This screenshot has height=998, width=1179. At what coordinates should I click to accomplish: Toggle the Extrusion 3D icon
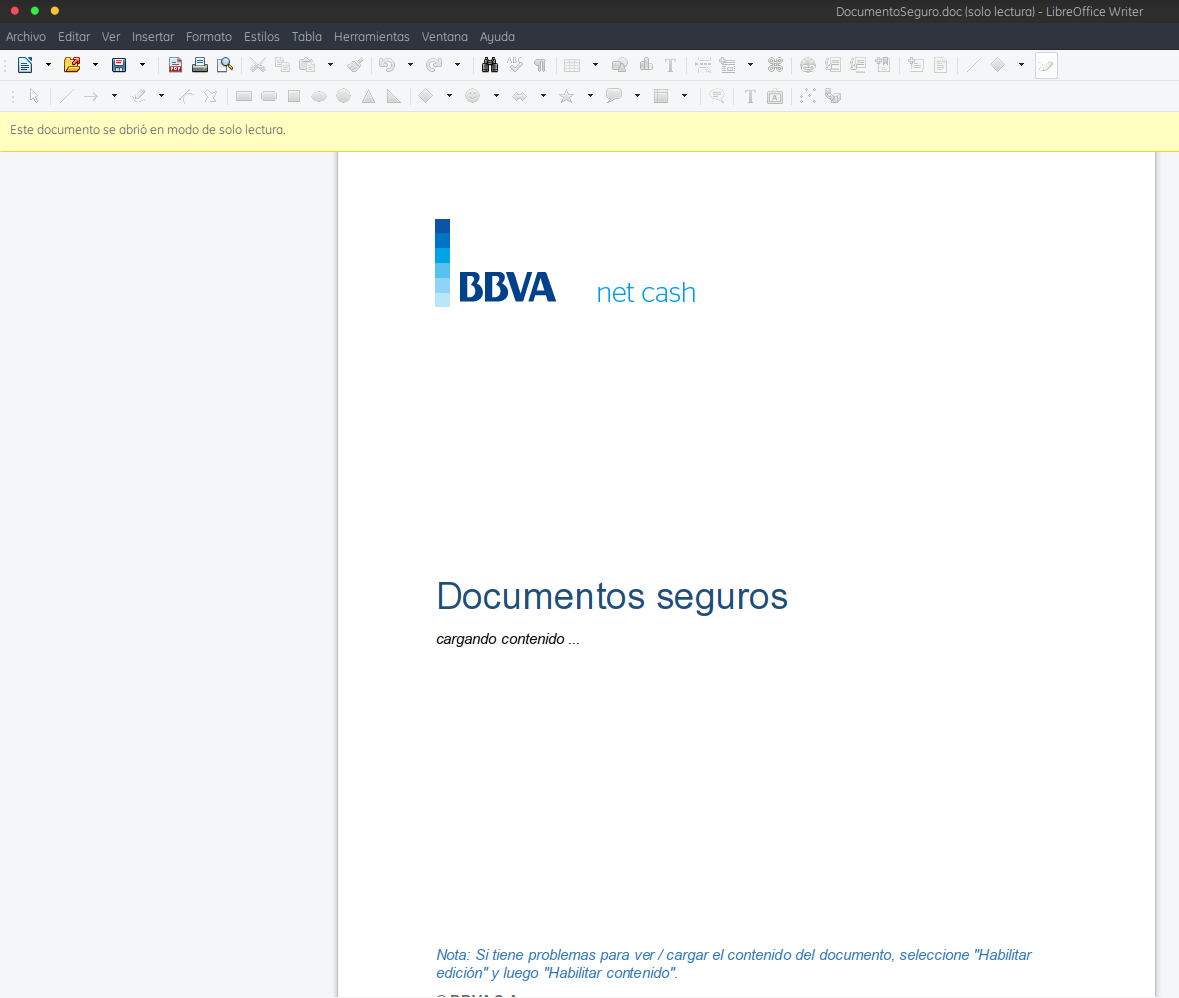[x=832, y=96]
